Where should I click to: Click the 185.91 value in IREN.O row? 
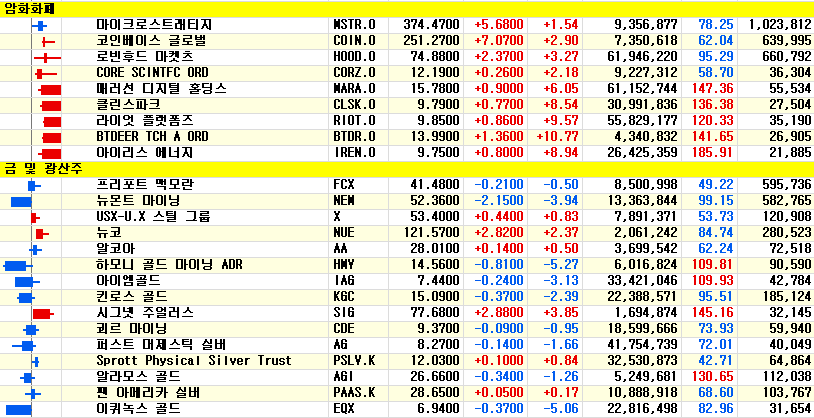[x=712, y=153]
